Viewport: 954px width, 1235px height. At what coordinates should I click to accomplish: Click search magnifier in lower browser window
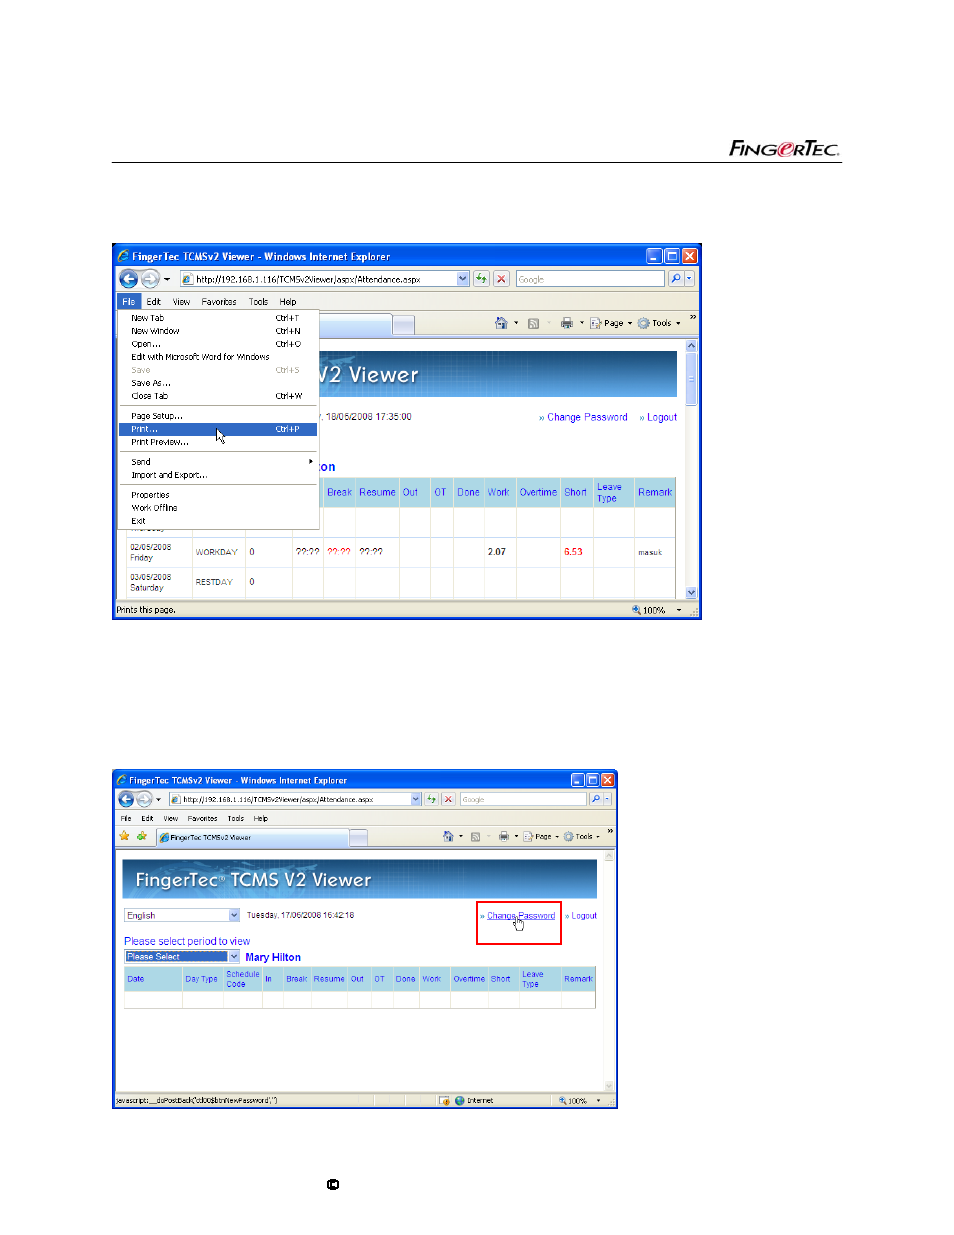595,799
